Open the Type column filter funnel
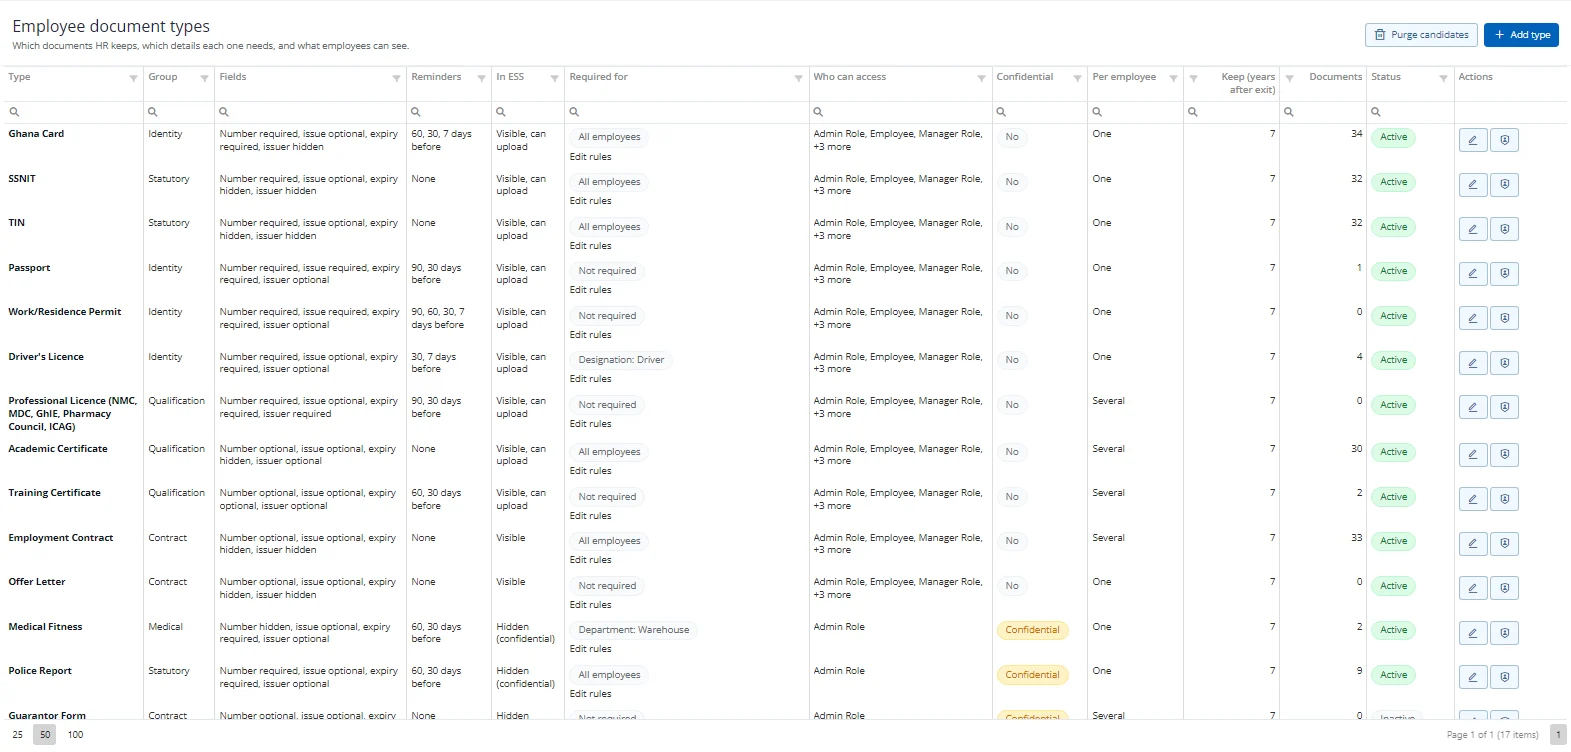The image size is (1571, 752). [133, 78]
